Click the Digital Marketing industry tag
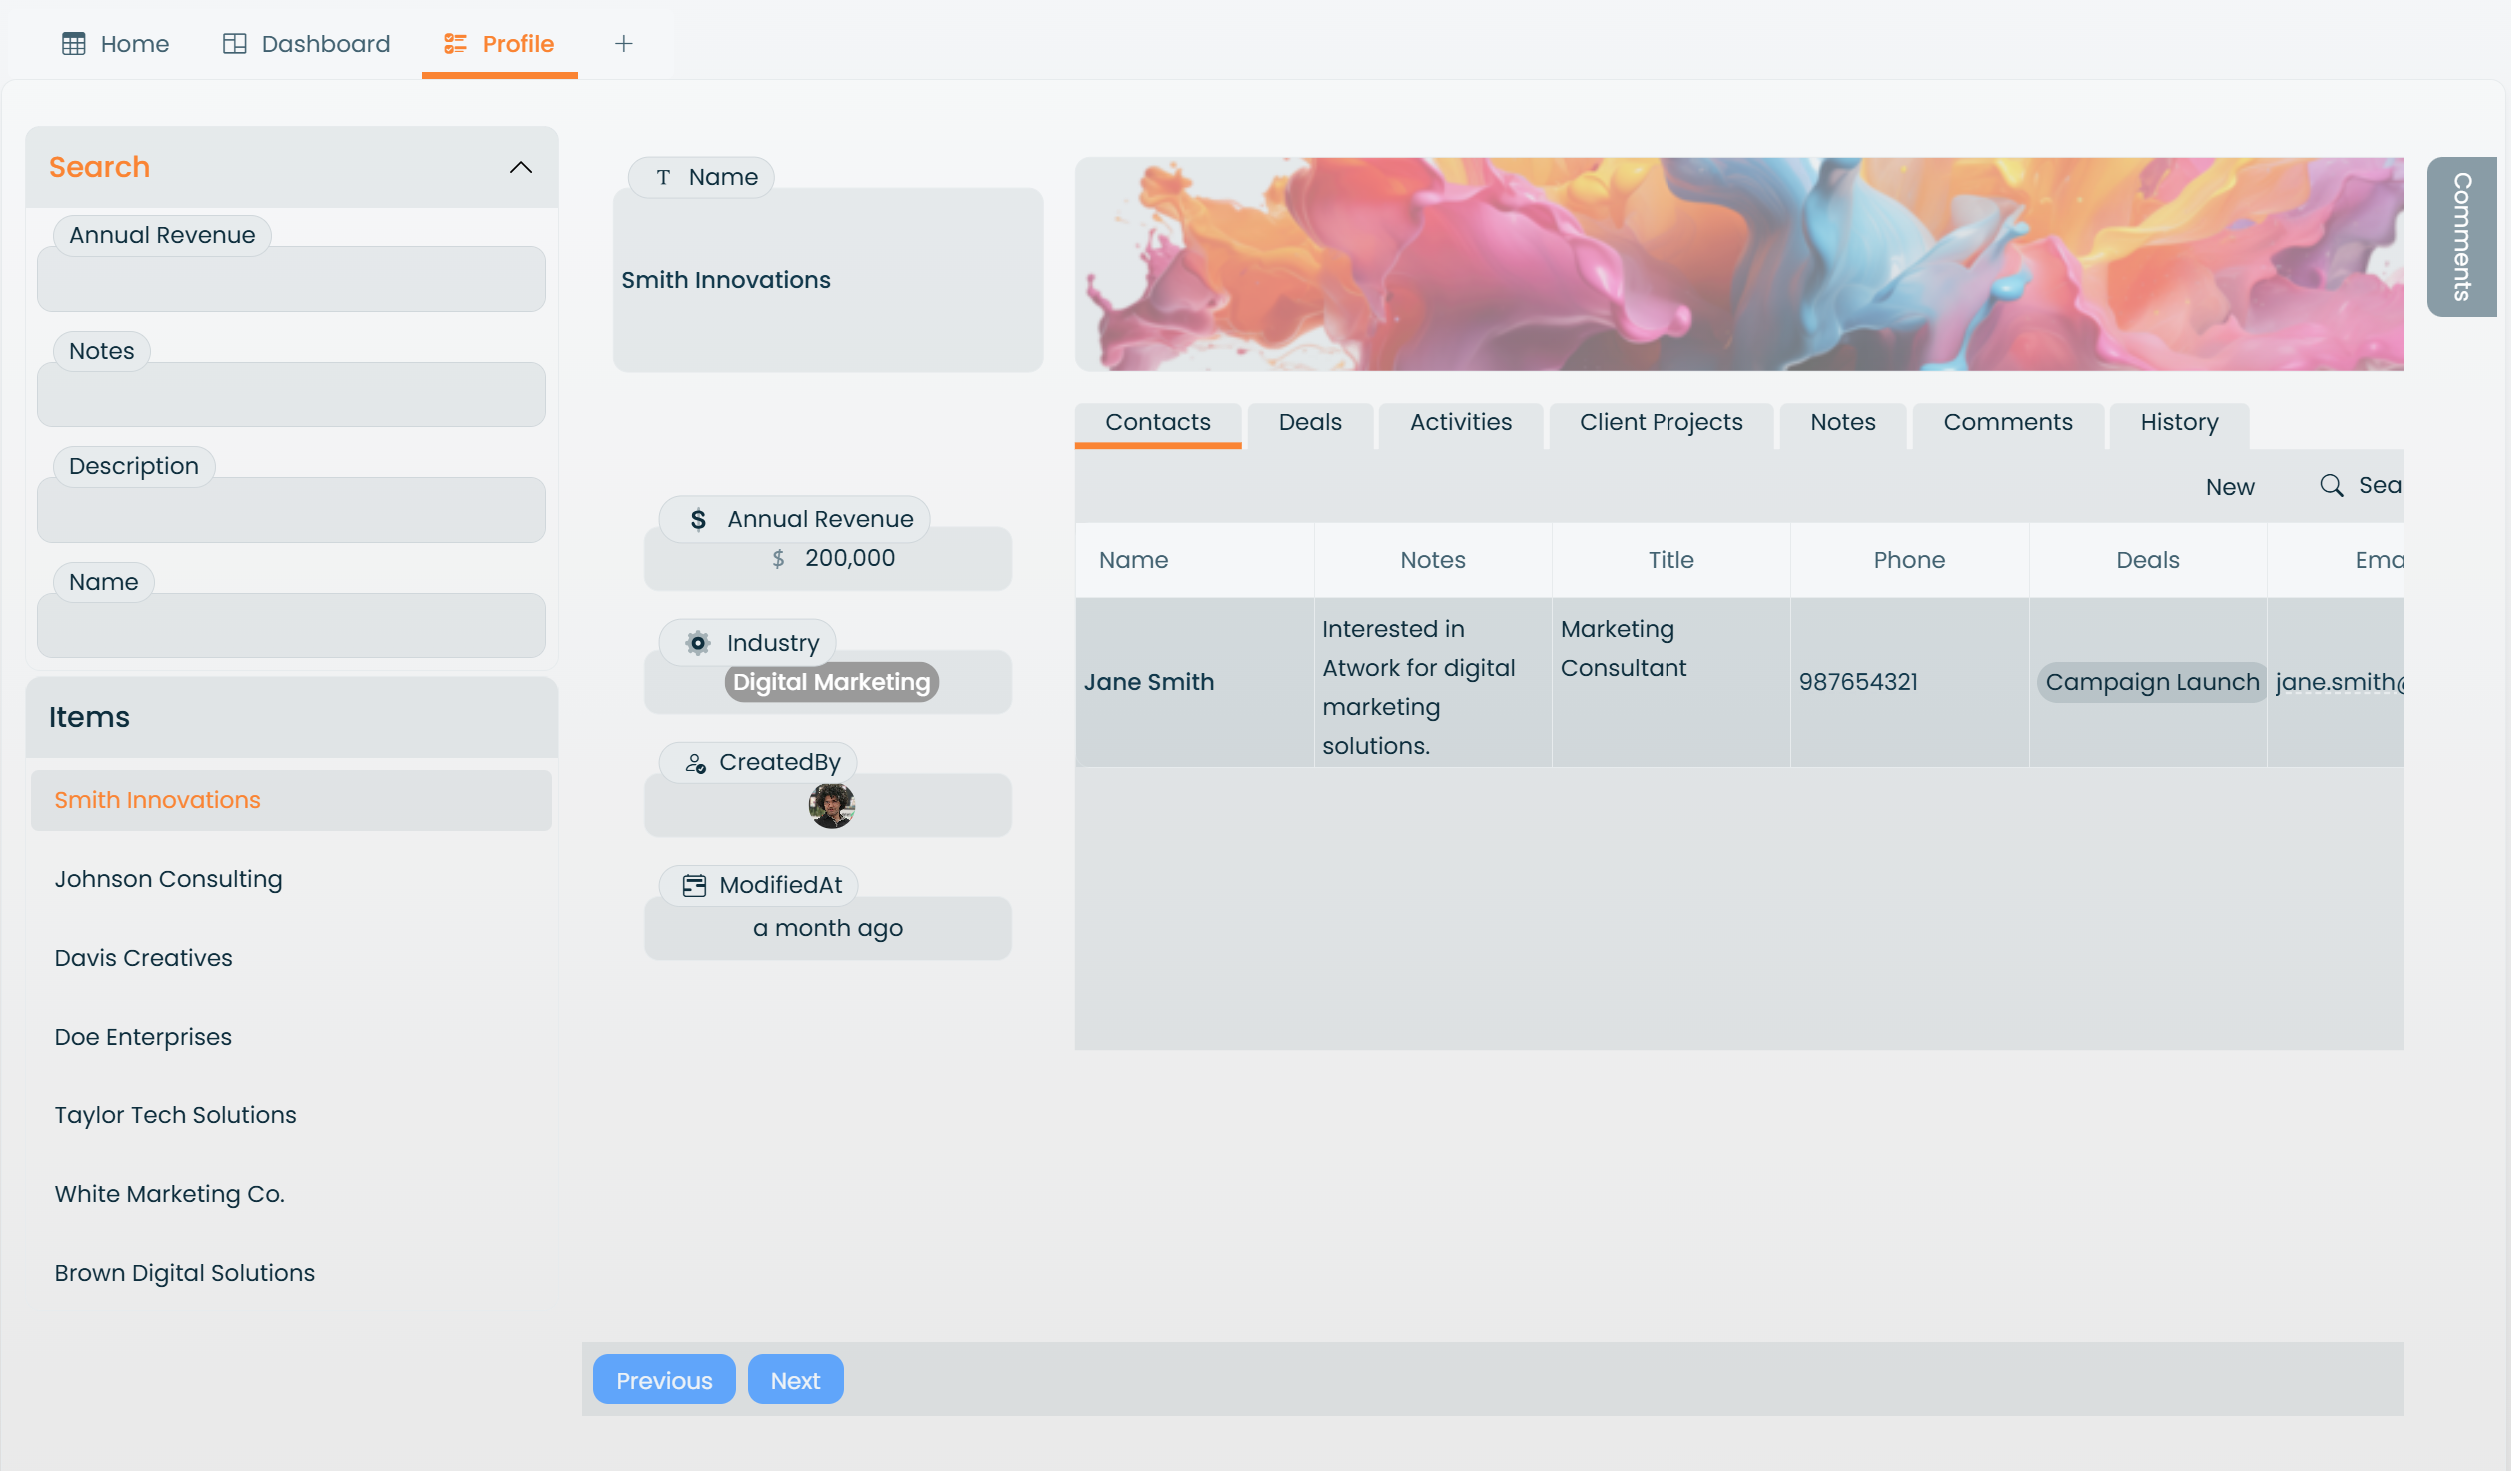 831,683
